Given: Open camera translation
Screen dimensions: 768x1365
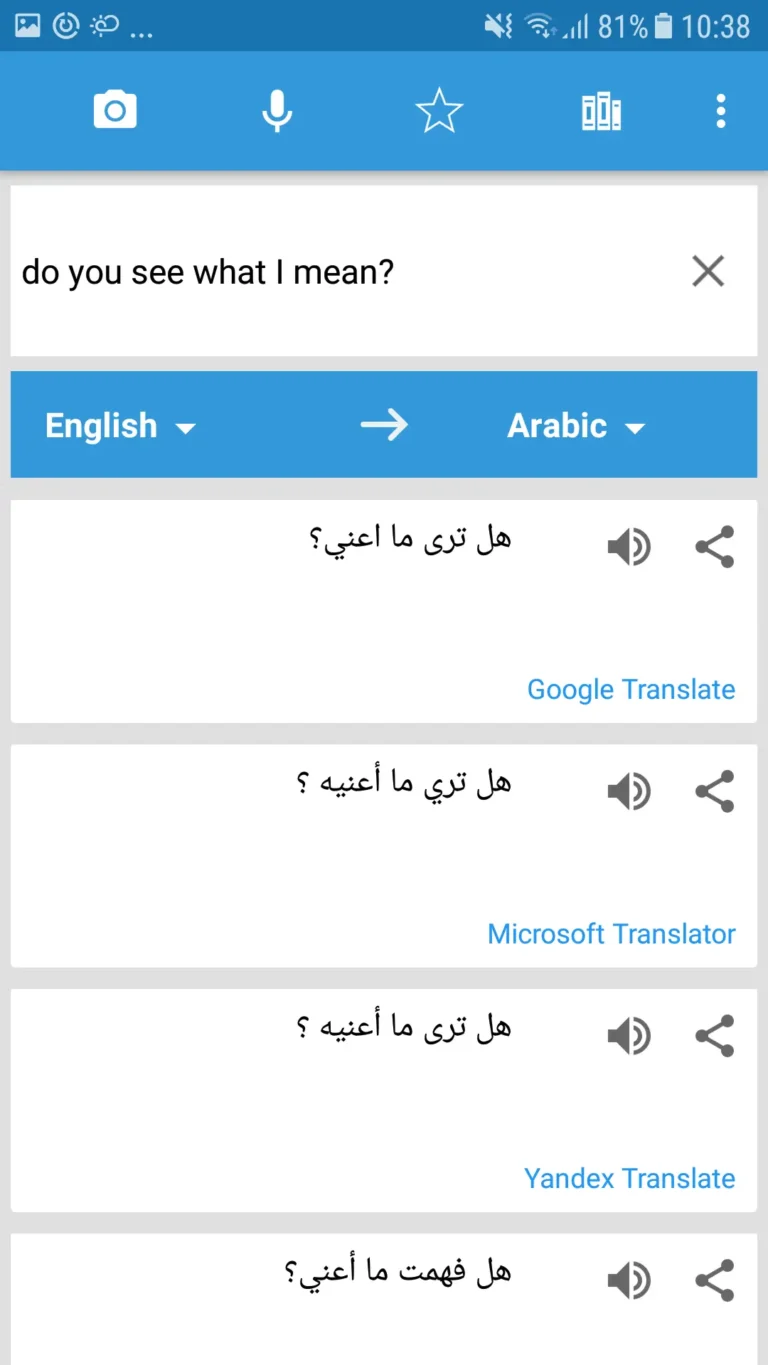Looking at the screenshot, I should coord(114,110).
